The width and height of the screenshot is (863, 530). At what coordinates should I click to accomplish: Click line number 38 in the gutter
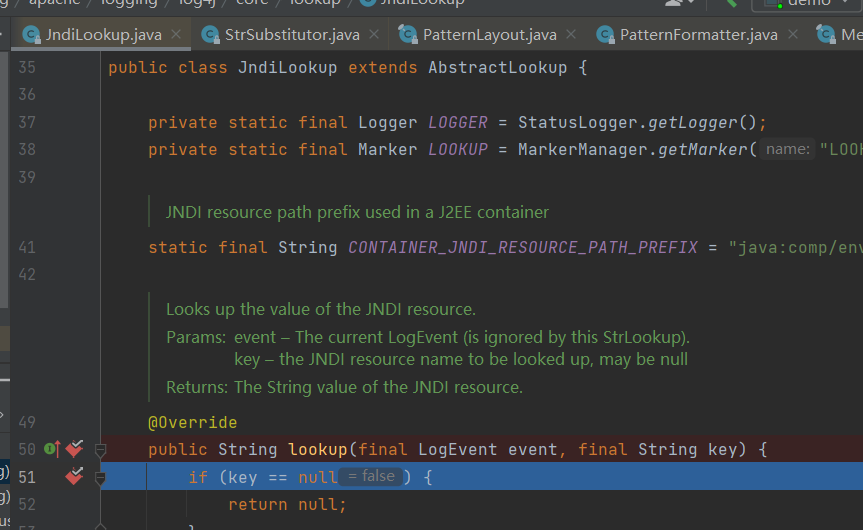pyautogui.click(x=27, y=150)
